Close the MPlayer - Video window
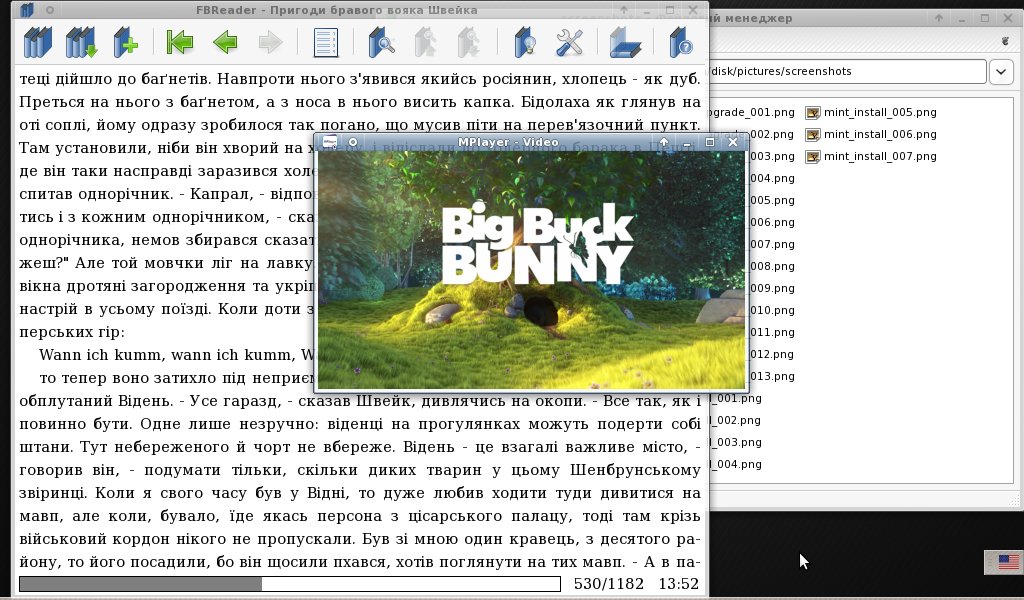 733,142
